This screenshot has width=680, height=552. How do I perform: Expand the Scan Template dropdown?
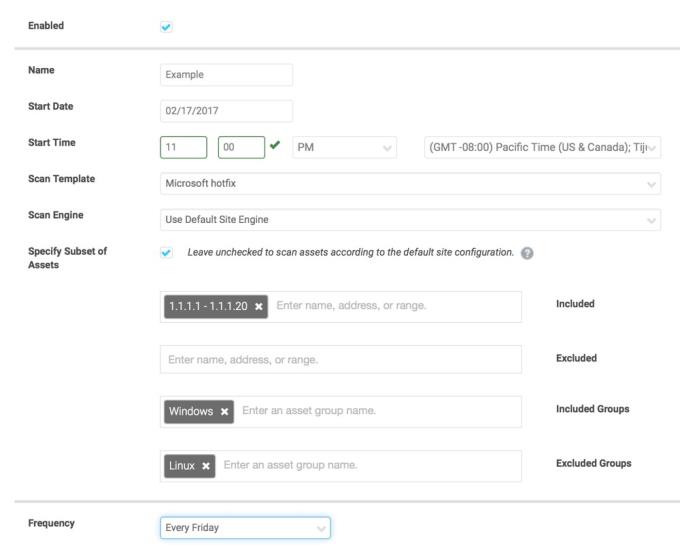pos(410,184)
